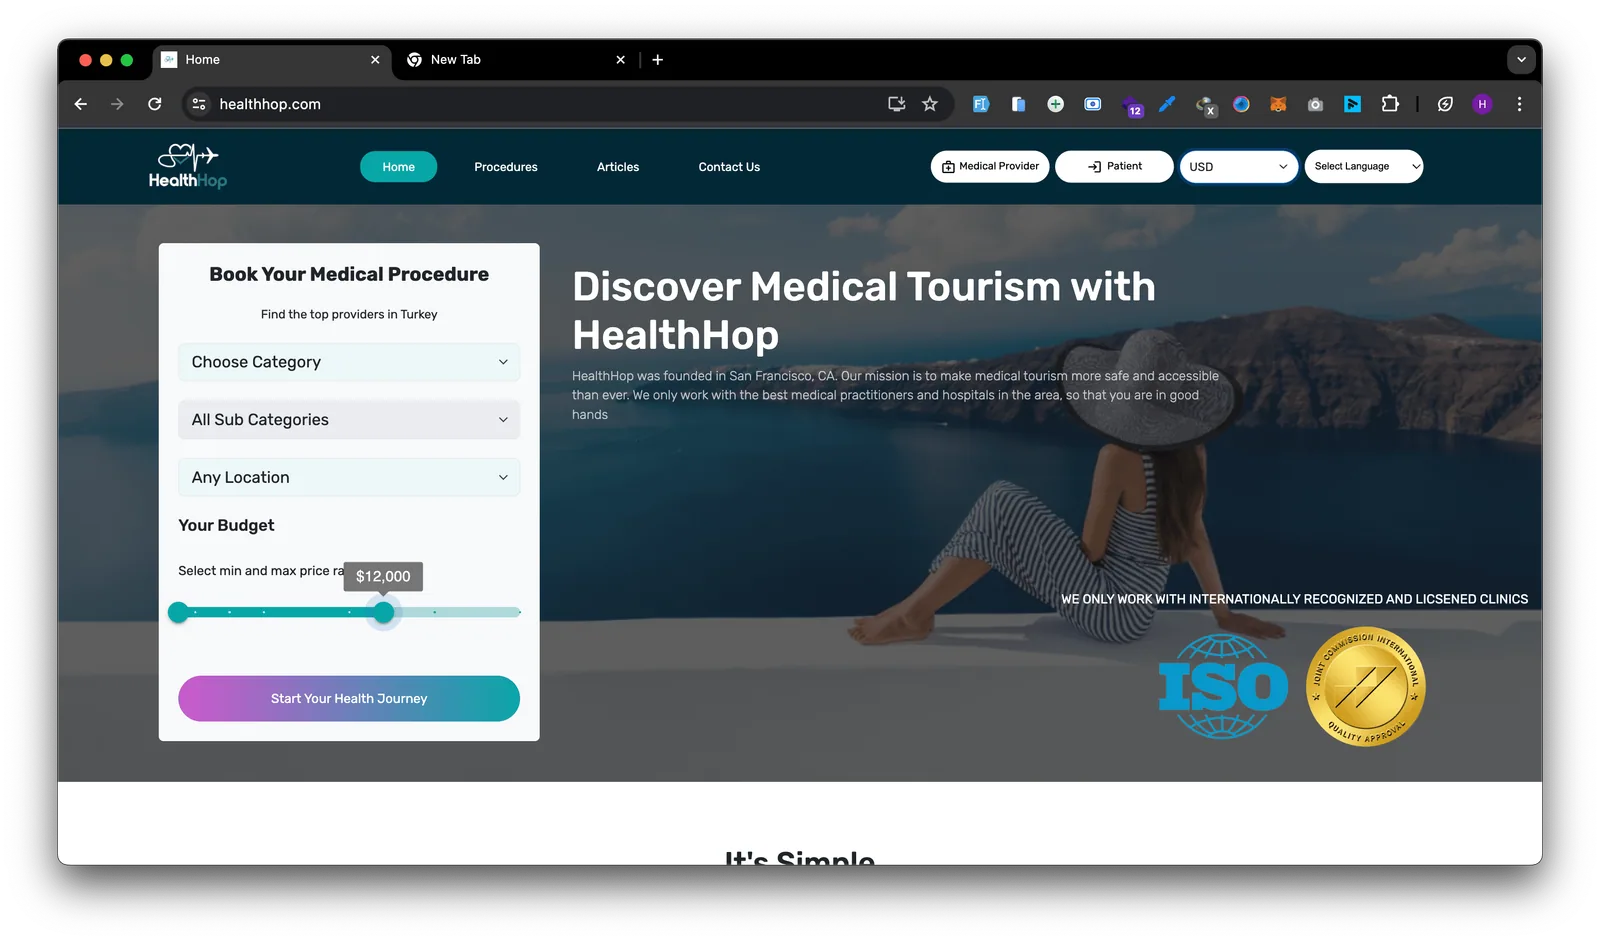The height and width of the screenshot is (941, 1600).
Task: Open the gray camera extension icon
Action: (1315, 104)
